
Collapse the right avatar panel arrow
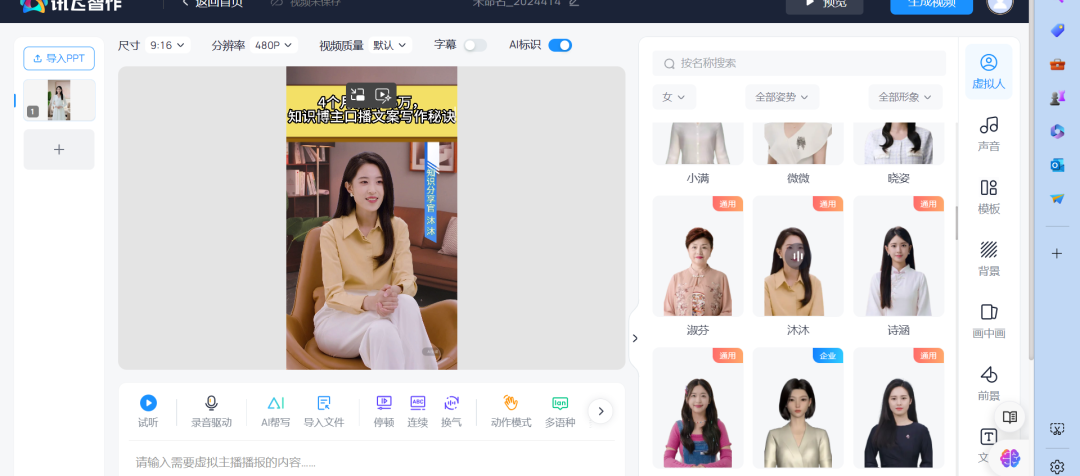[x=634, y=338]
